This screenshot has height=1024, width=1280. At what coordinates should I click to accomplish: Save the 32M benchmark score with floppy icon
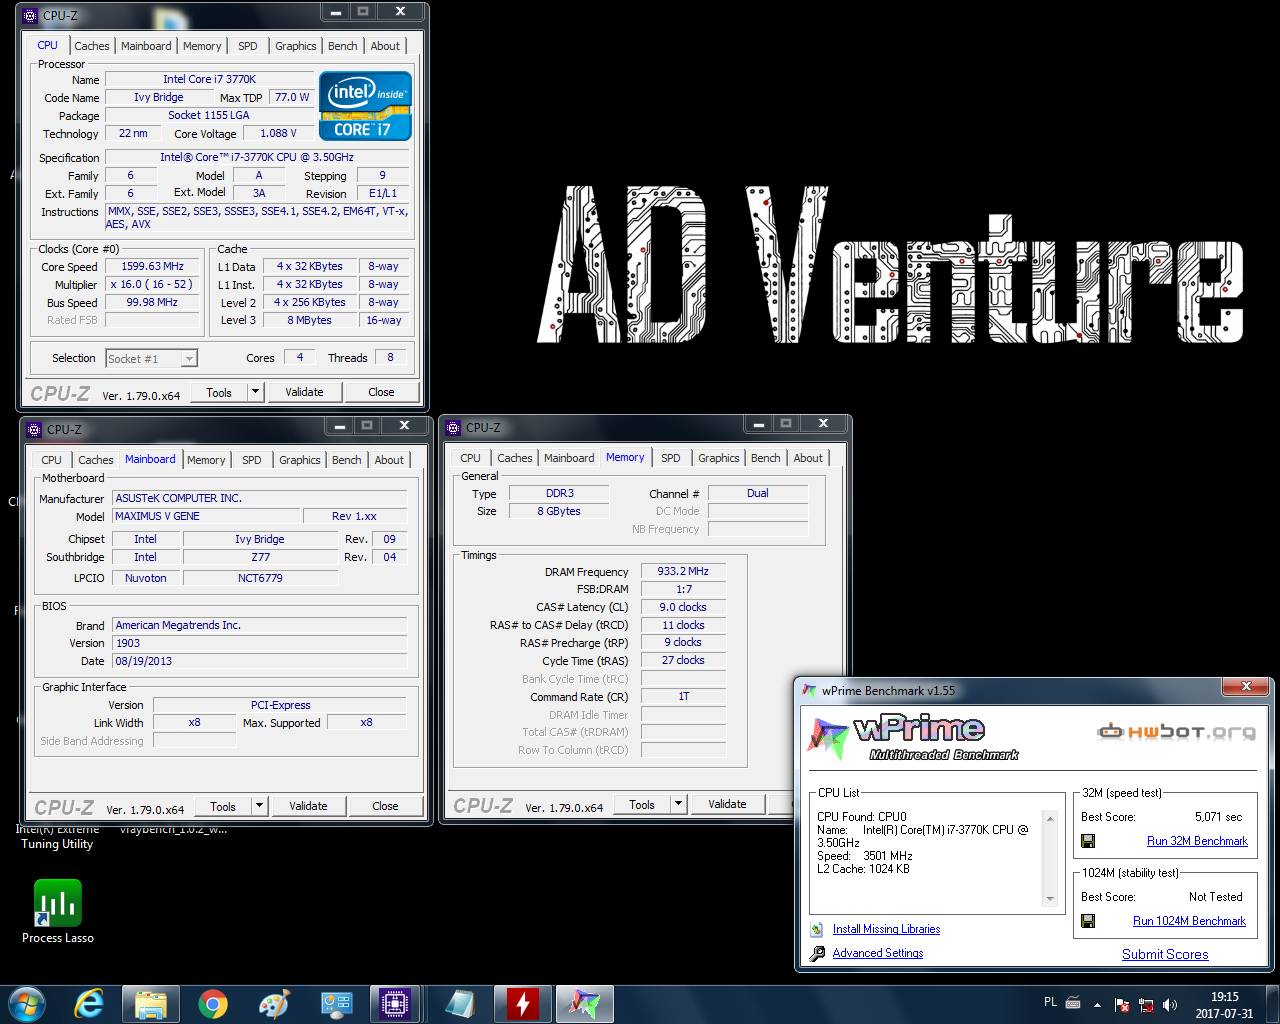[x=1088, y=841]
